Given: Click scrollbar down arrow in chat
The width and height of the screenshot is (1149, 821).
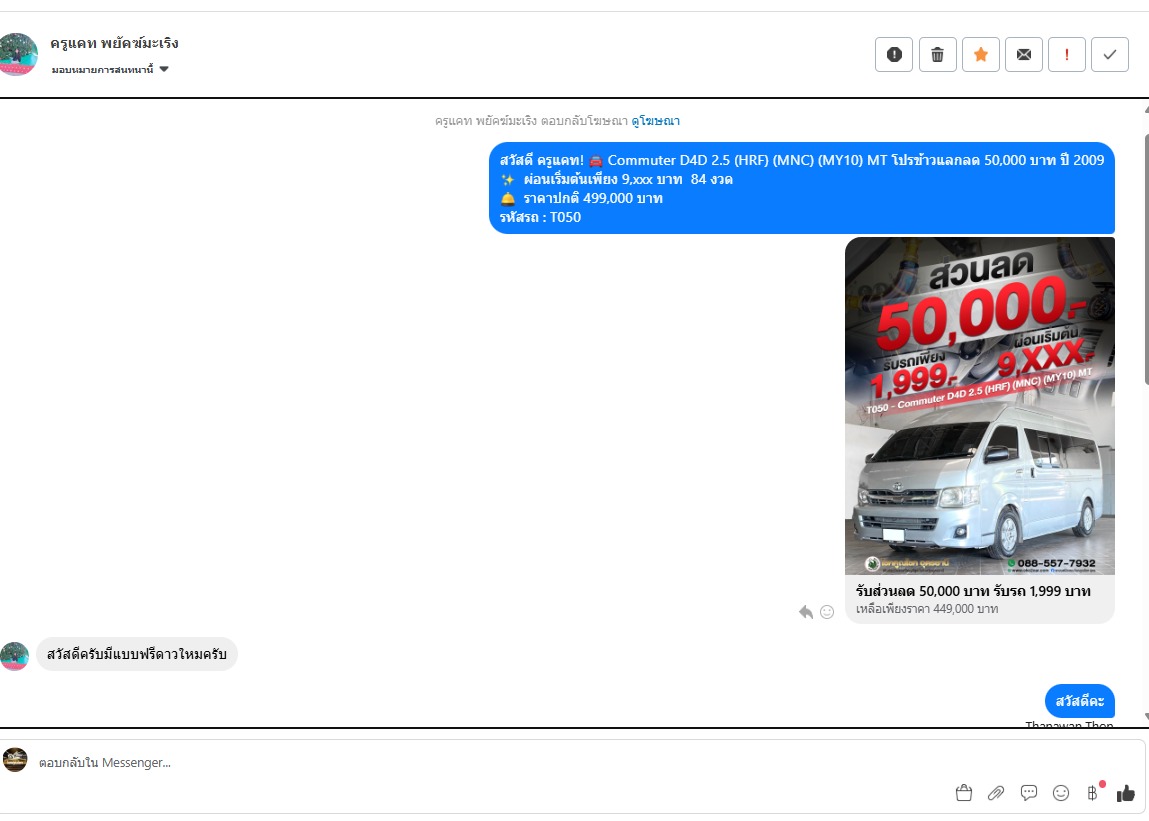Looking at the screenshot, I should coord(1145,717).
